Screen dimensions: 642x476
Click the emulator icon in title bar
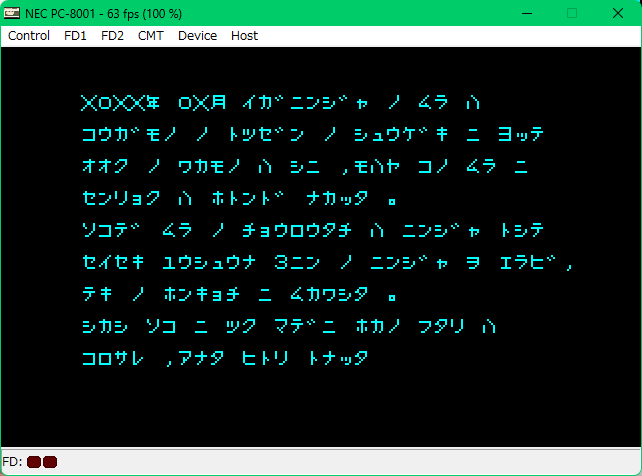11,13
